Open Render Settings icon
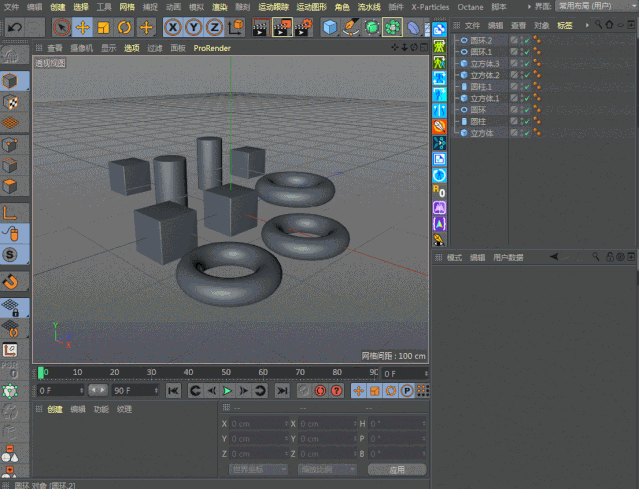This screenshot has height=489, width=639. 303,28
